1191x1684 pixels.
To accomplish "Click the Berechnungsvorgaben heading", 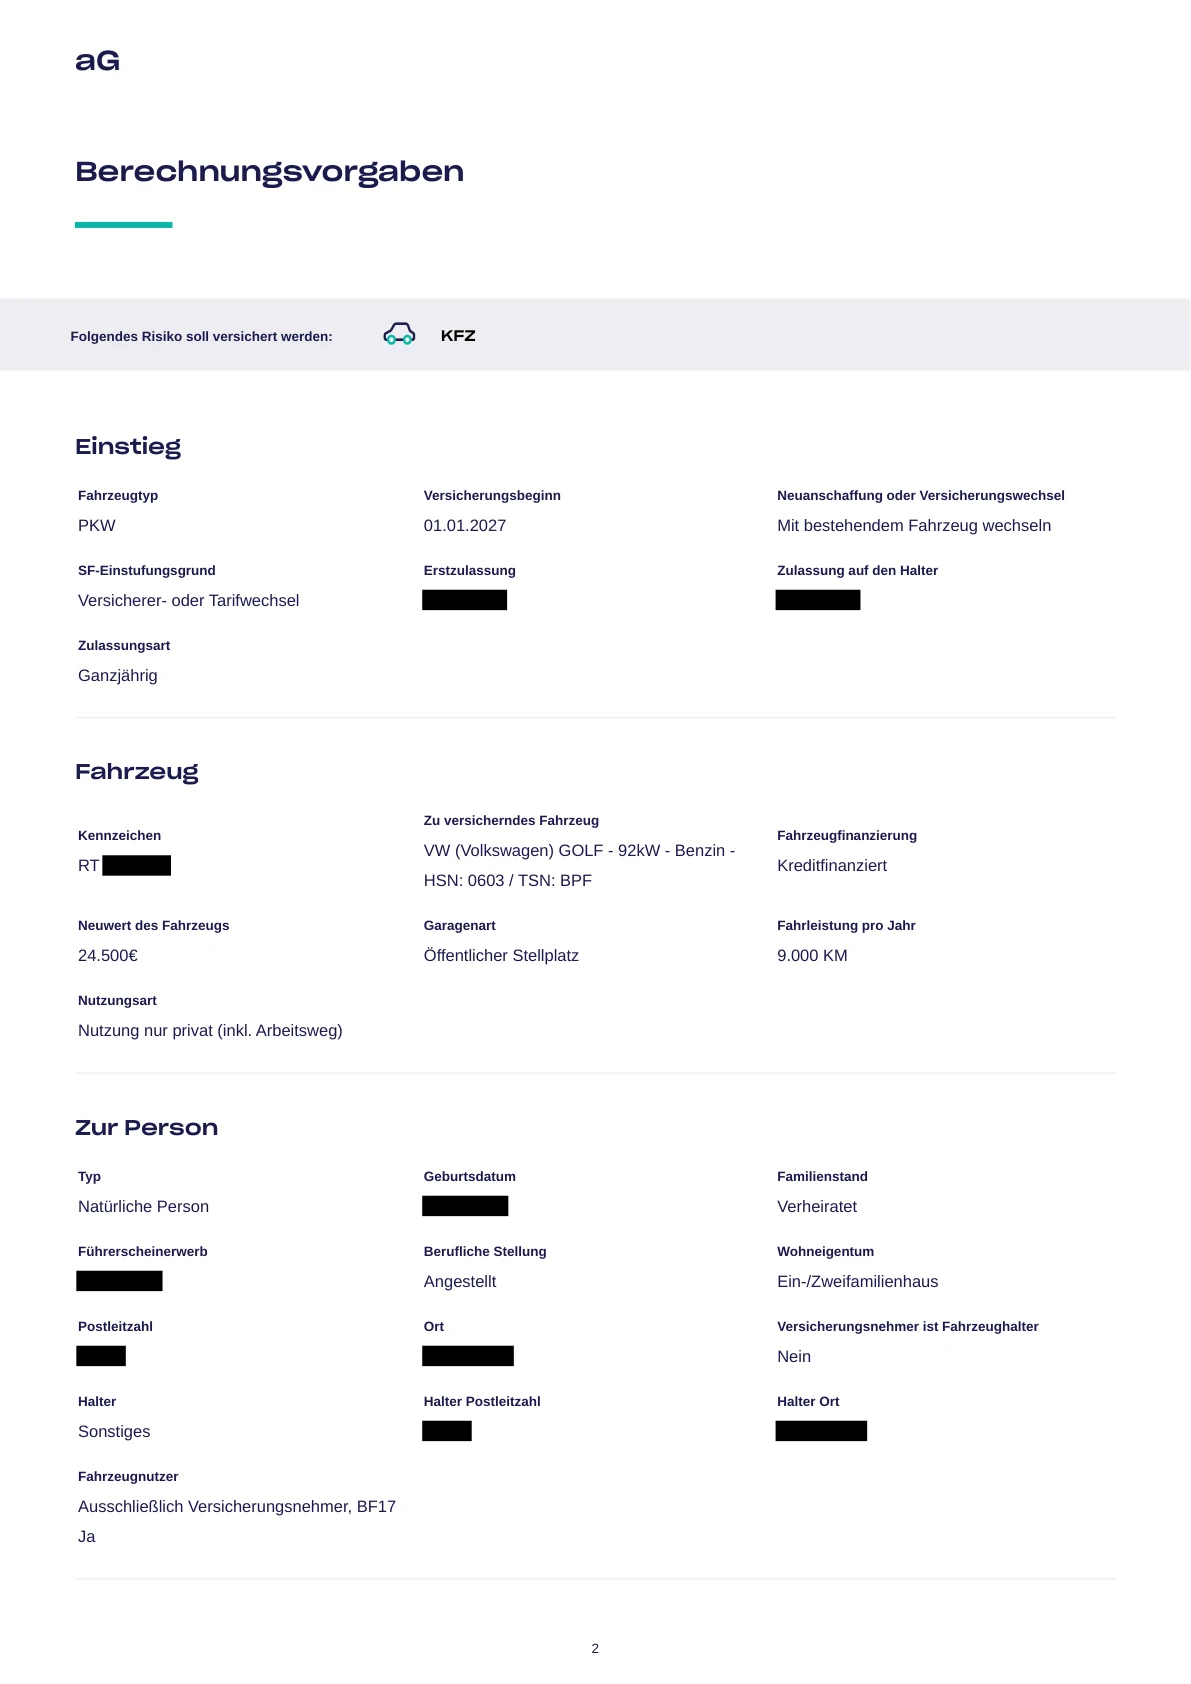I will pyautogui.click(x=269, y=172).
